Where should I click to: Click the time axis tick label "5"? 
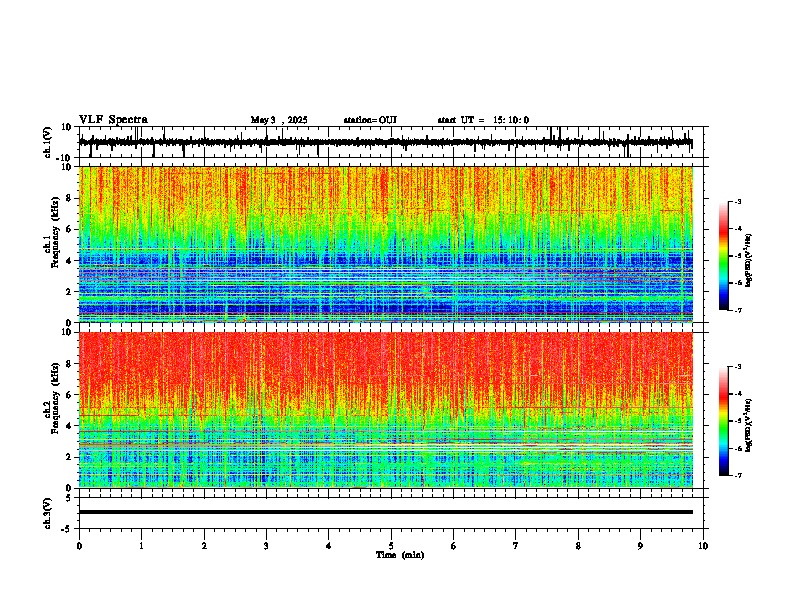(x=391, y=546)
